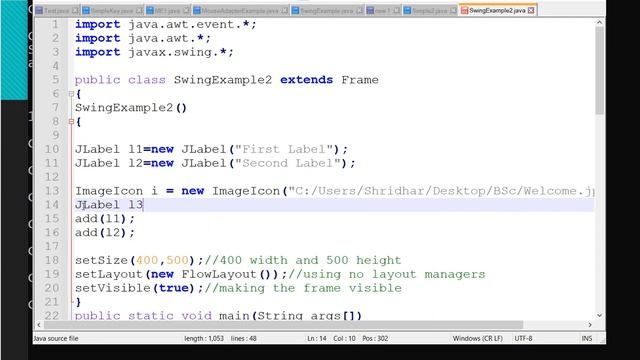Click the text 'SwingExample2()' on line 7
Image resolution: width=640 pixels, height=360 pixels.
[x=131, y=108]
